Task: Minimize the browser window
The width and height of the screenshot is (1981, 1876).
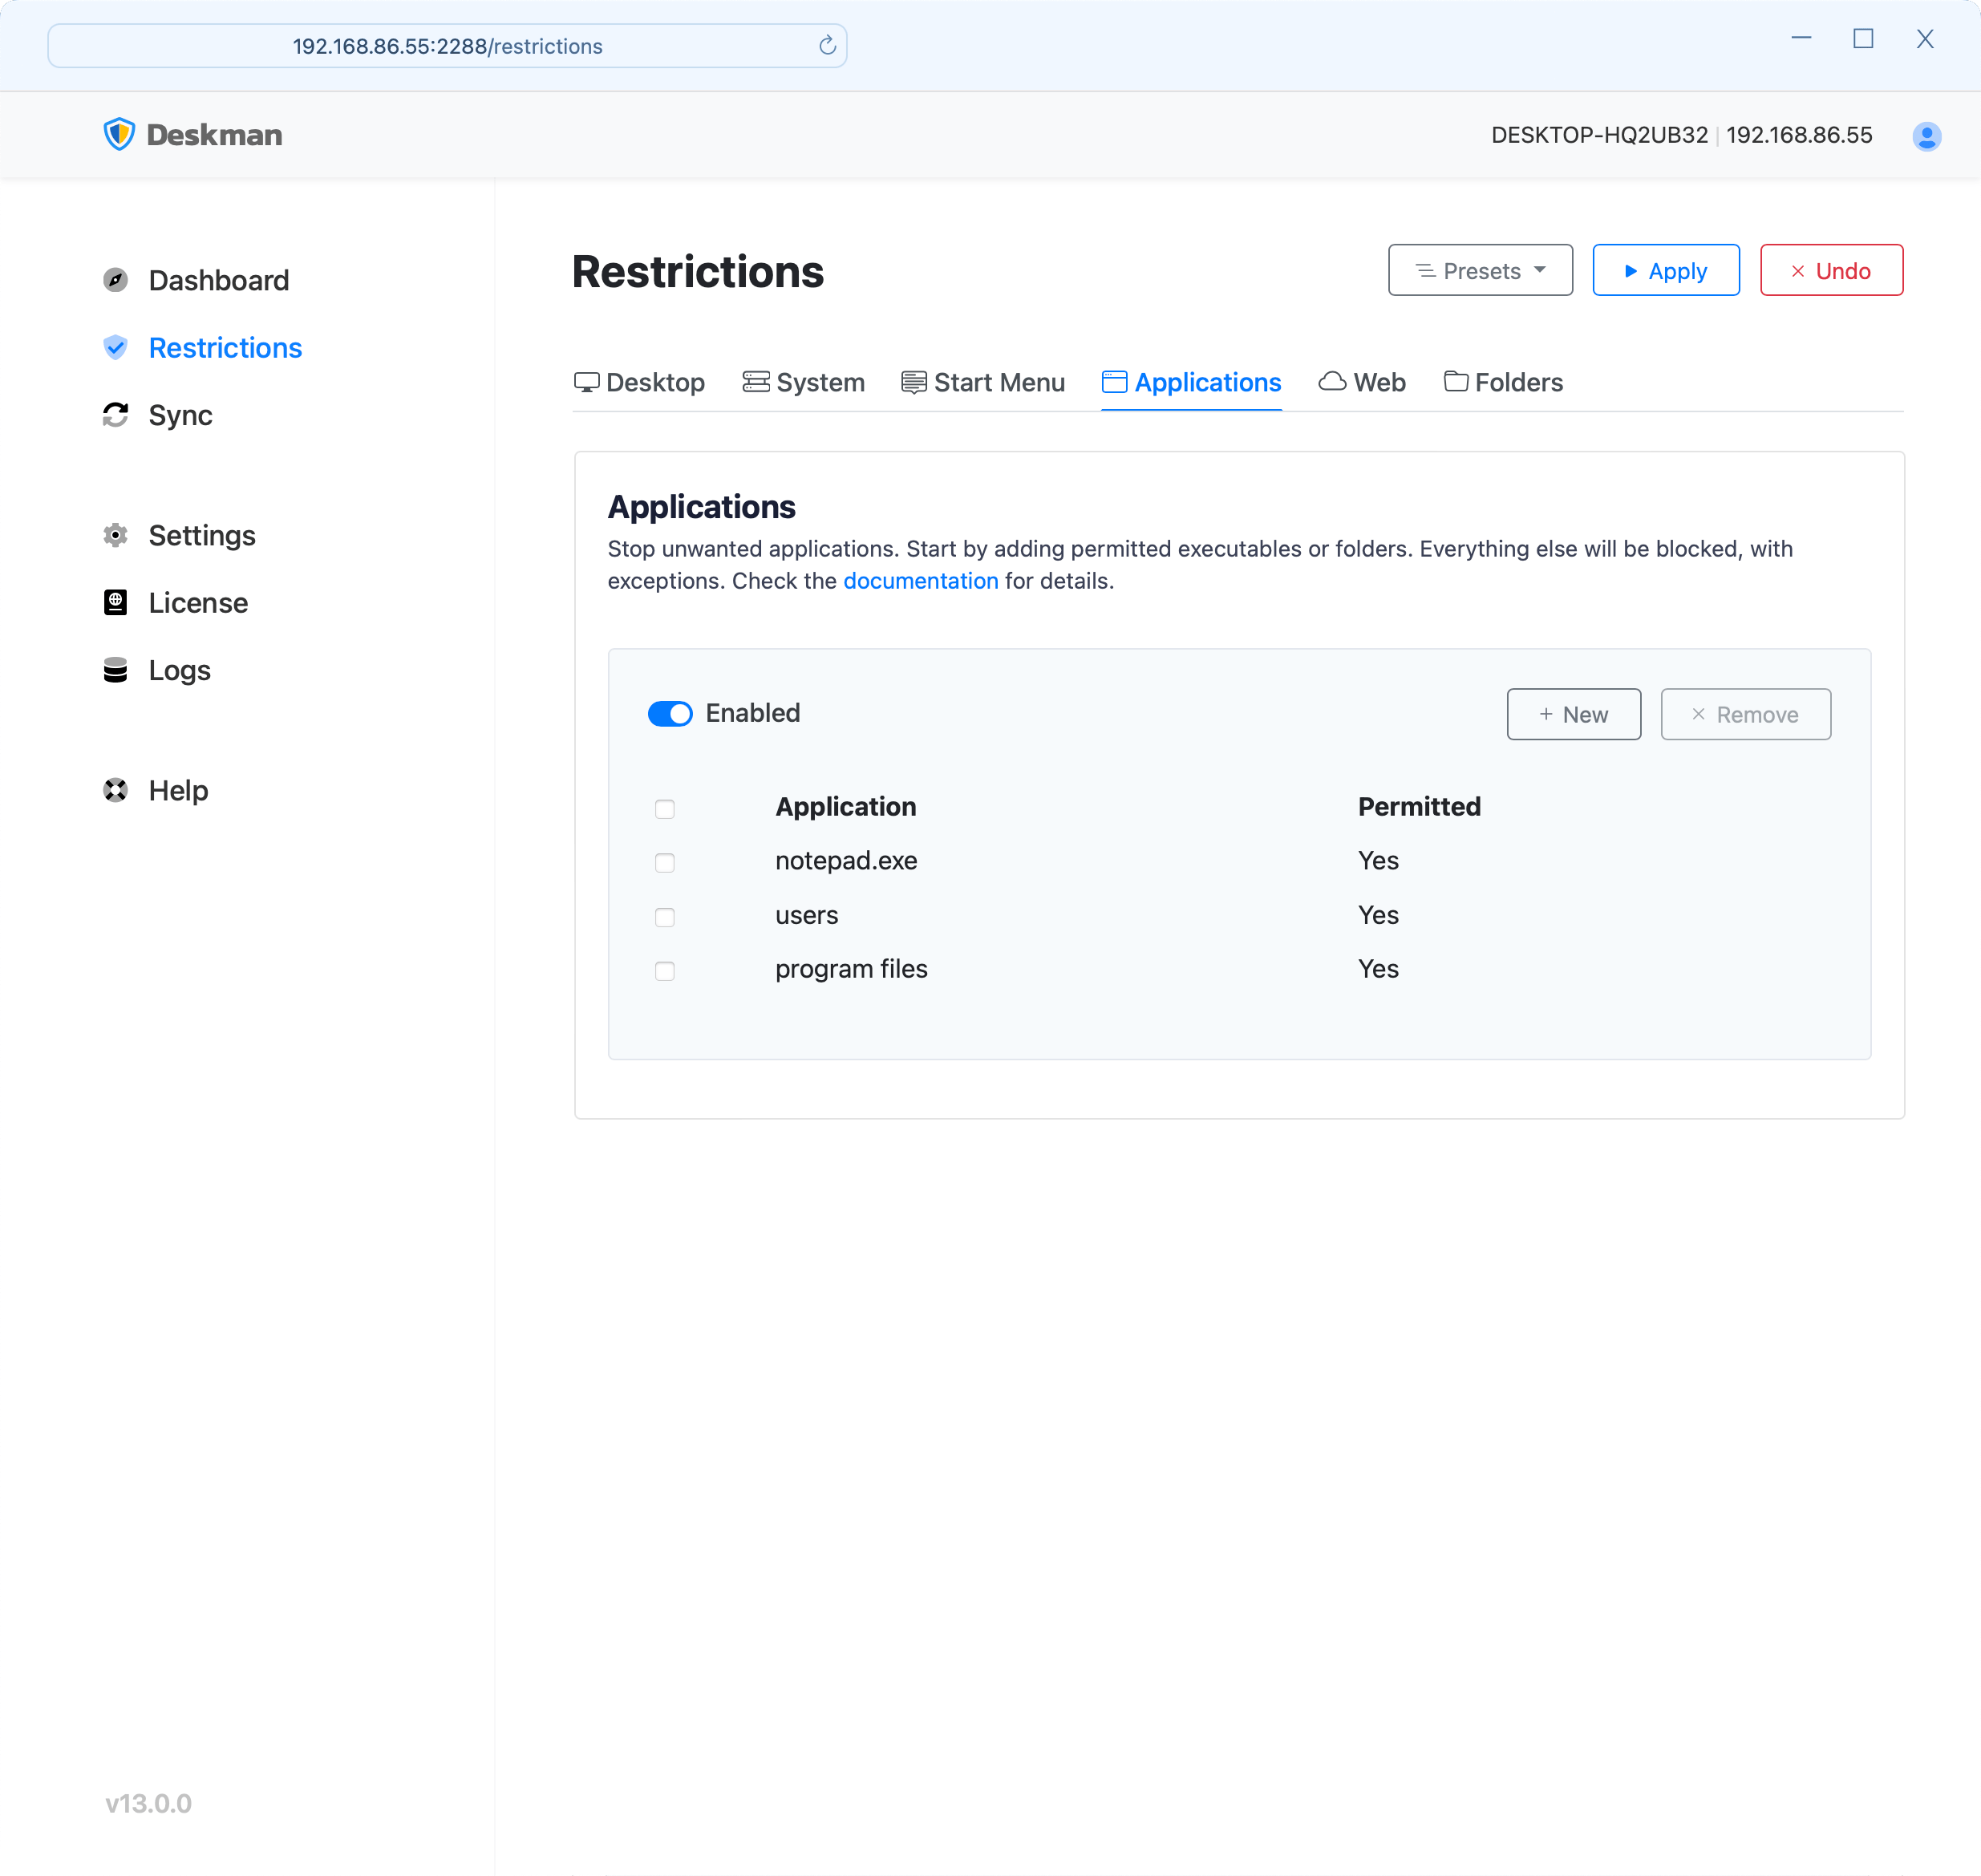Action: coord(1801,38)
